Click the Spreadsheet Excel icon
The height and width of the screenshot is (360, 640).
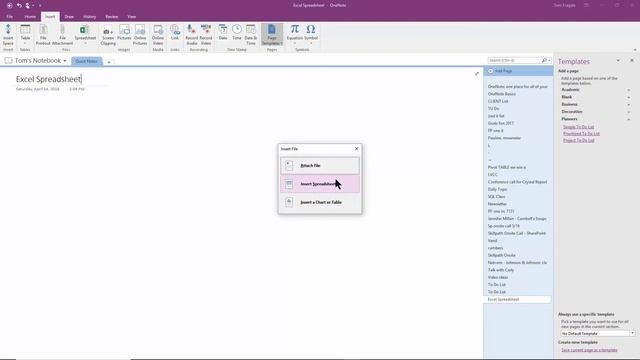84,30
